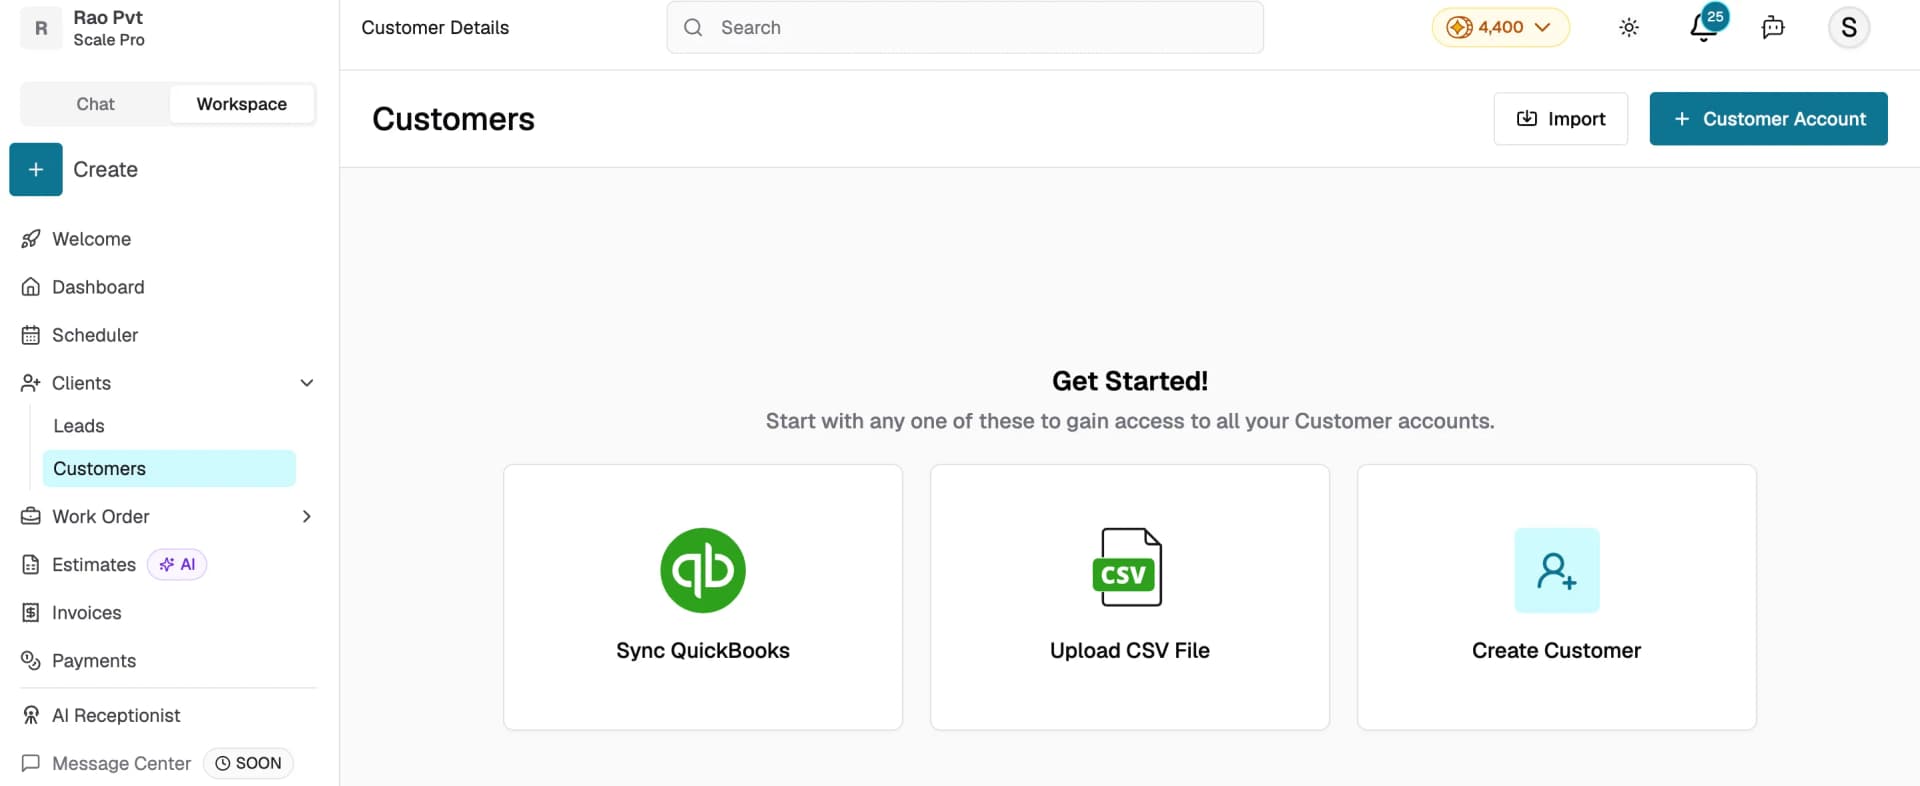The image size is (1920, 786).
Task: Click the QuickBooks logo icon
Action: [703, 570]
